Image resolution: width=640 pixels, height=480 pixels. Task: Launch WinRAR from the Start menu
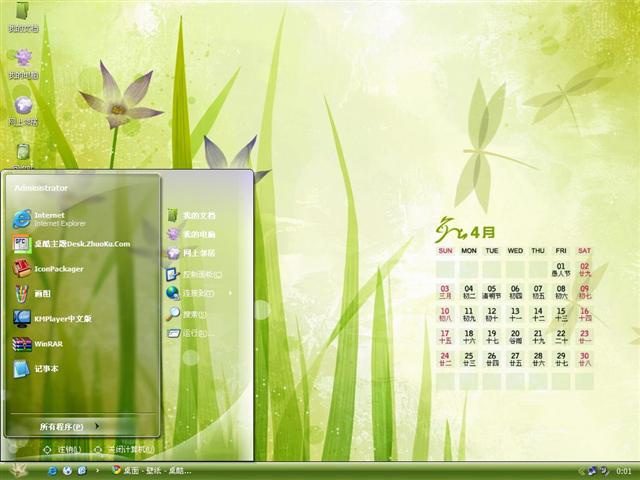pos(38,344)
